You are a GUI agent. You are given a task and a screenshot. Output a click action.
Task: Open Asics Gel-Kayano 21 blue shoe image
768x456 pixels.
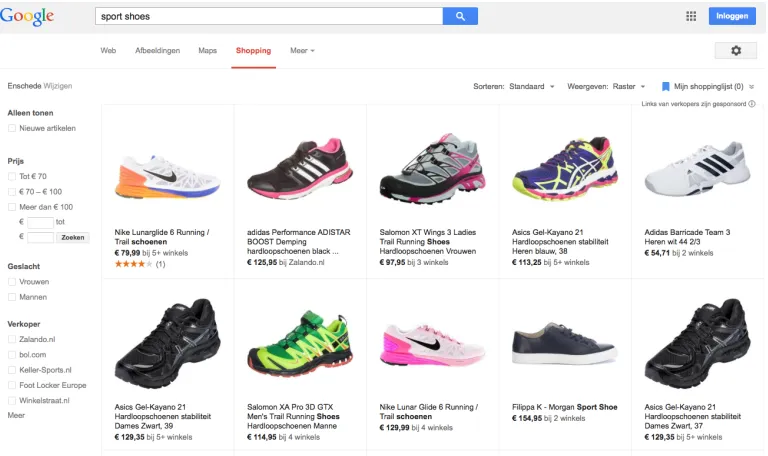565,168
